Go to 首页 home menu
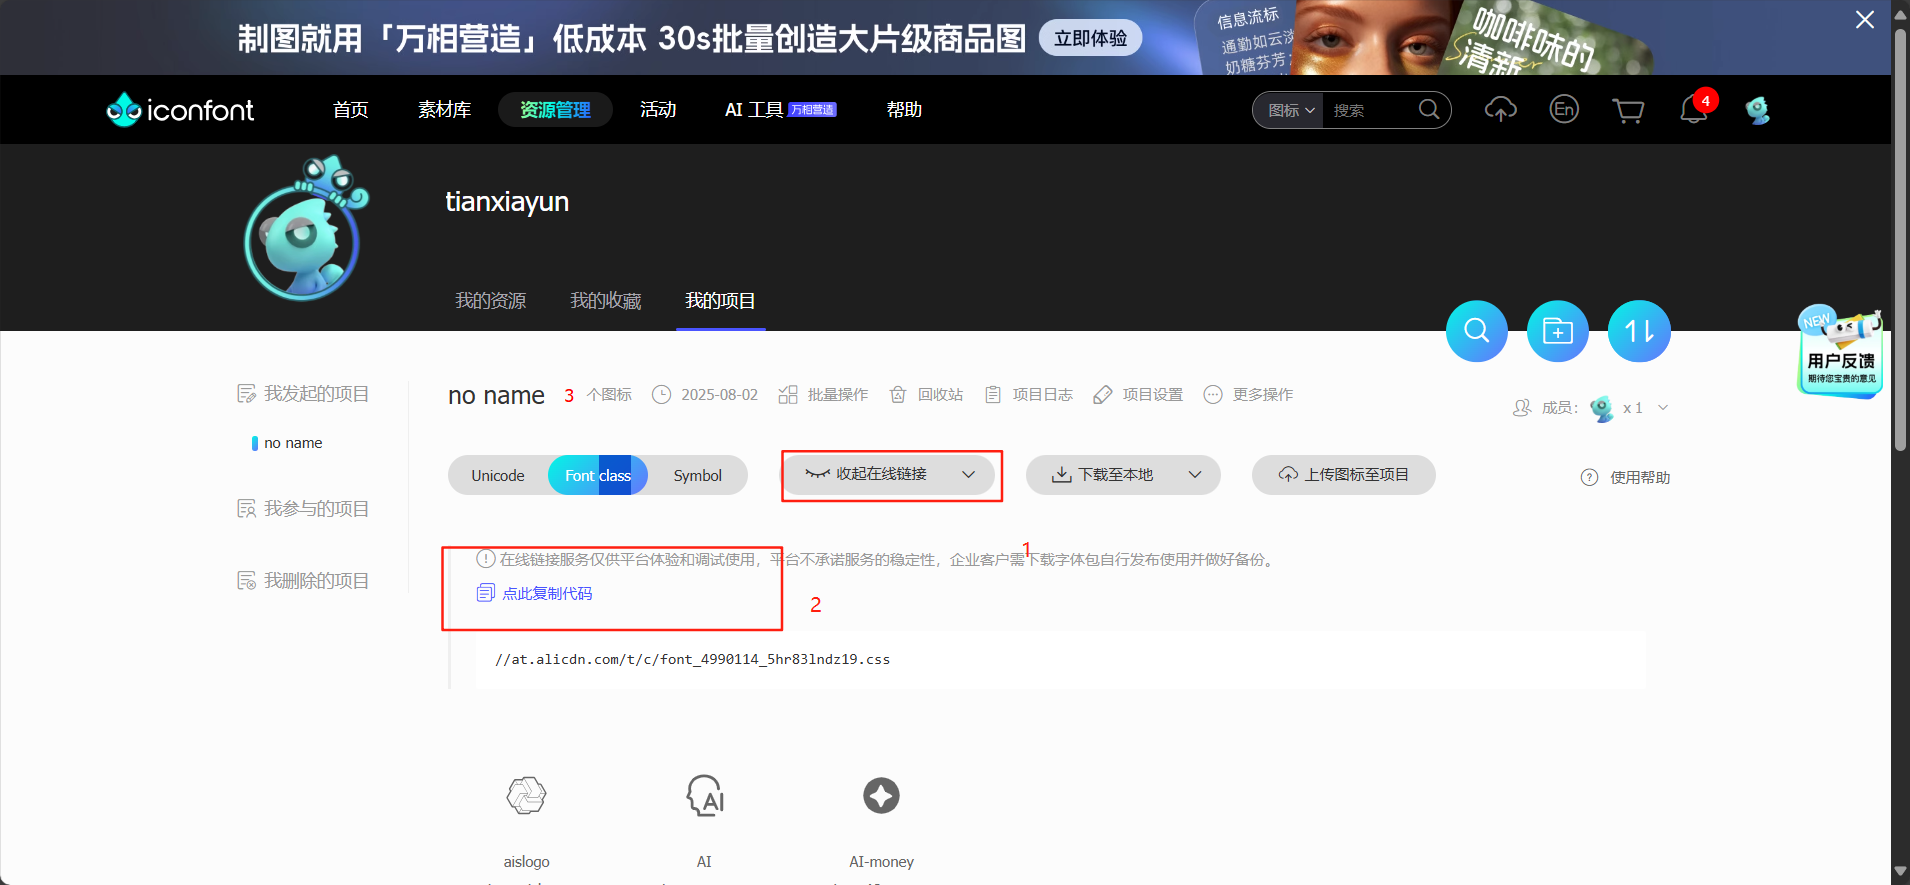 coord(350,109)
